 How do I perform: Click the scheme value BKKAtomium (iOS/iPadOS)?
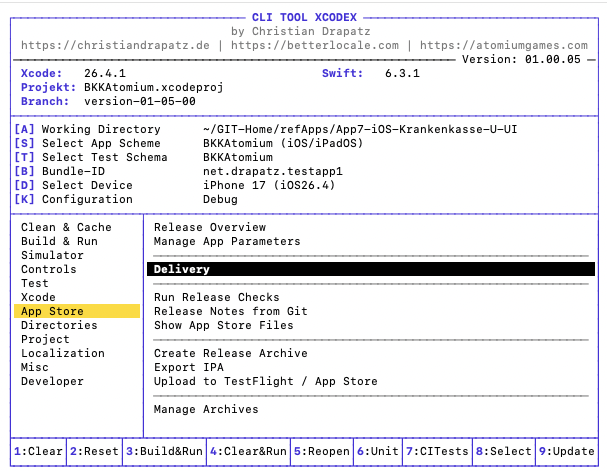click(x=283, y=143)
